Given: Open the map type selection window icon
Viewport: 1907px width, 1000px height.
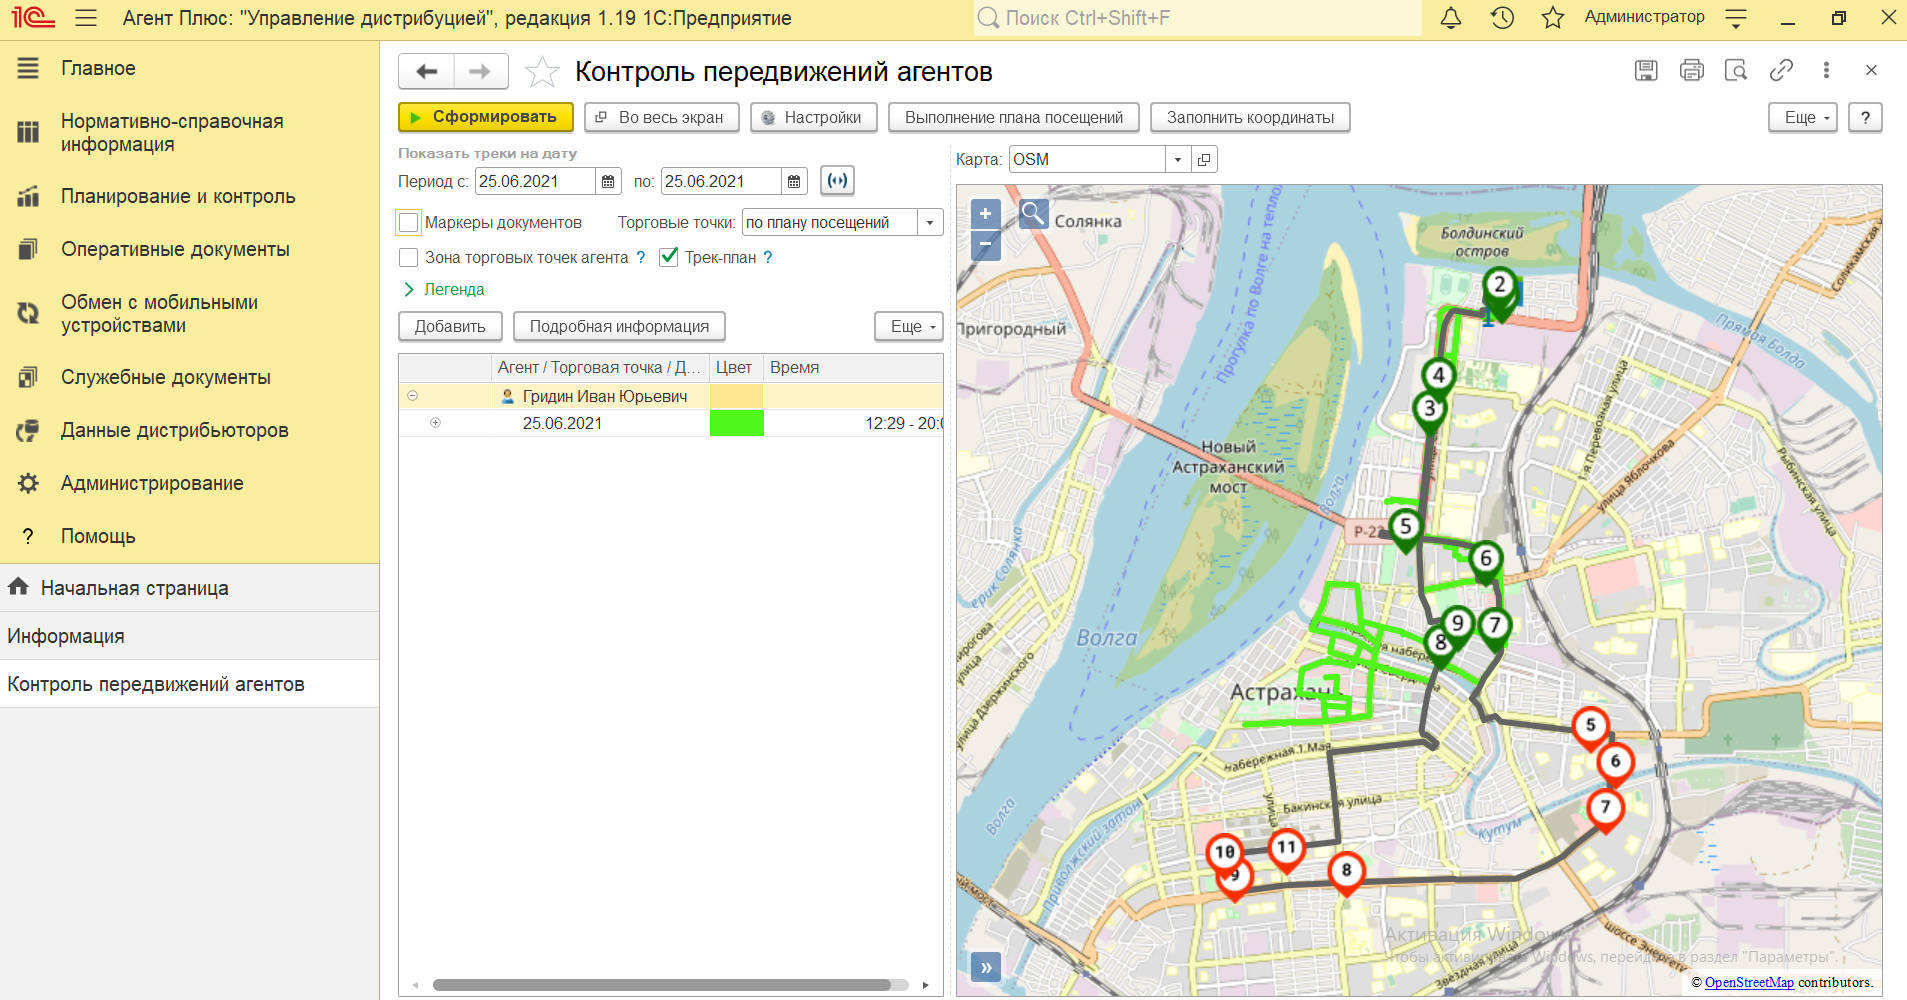Looking at the screenshot, I should (1205, 160).
